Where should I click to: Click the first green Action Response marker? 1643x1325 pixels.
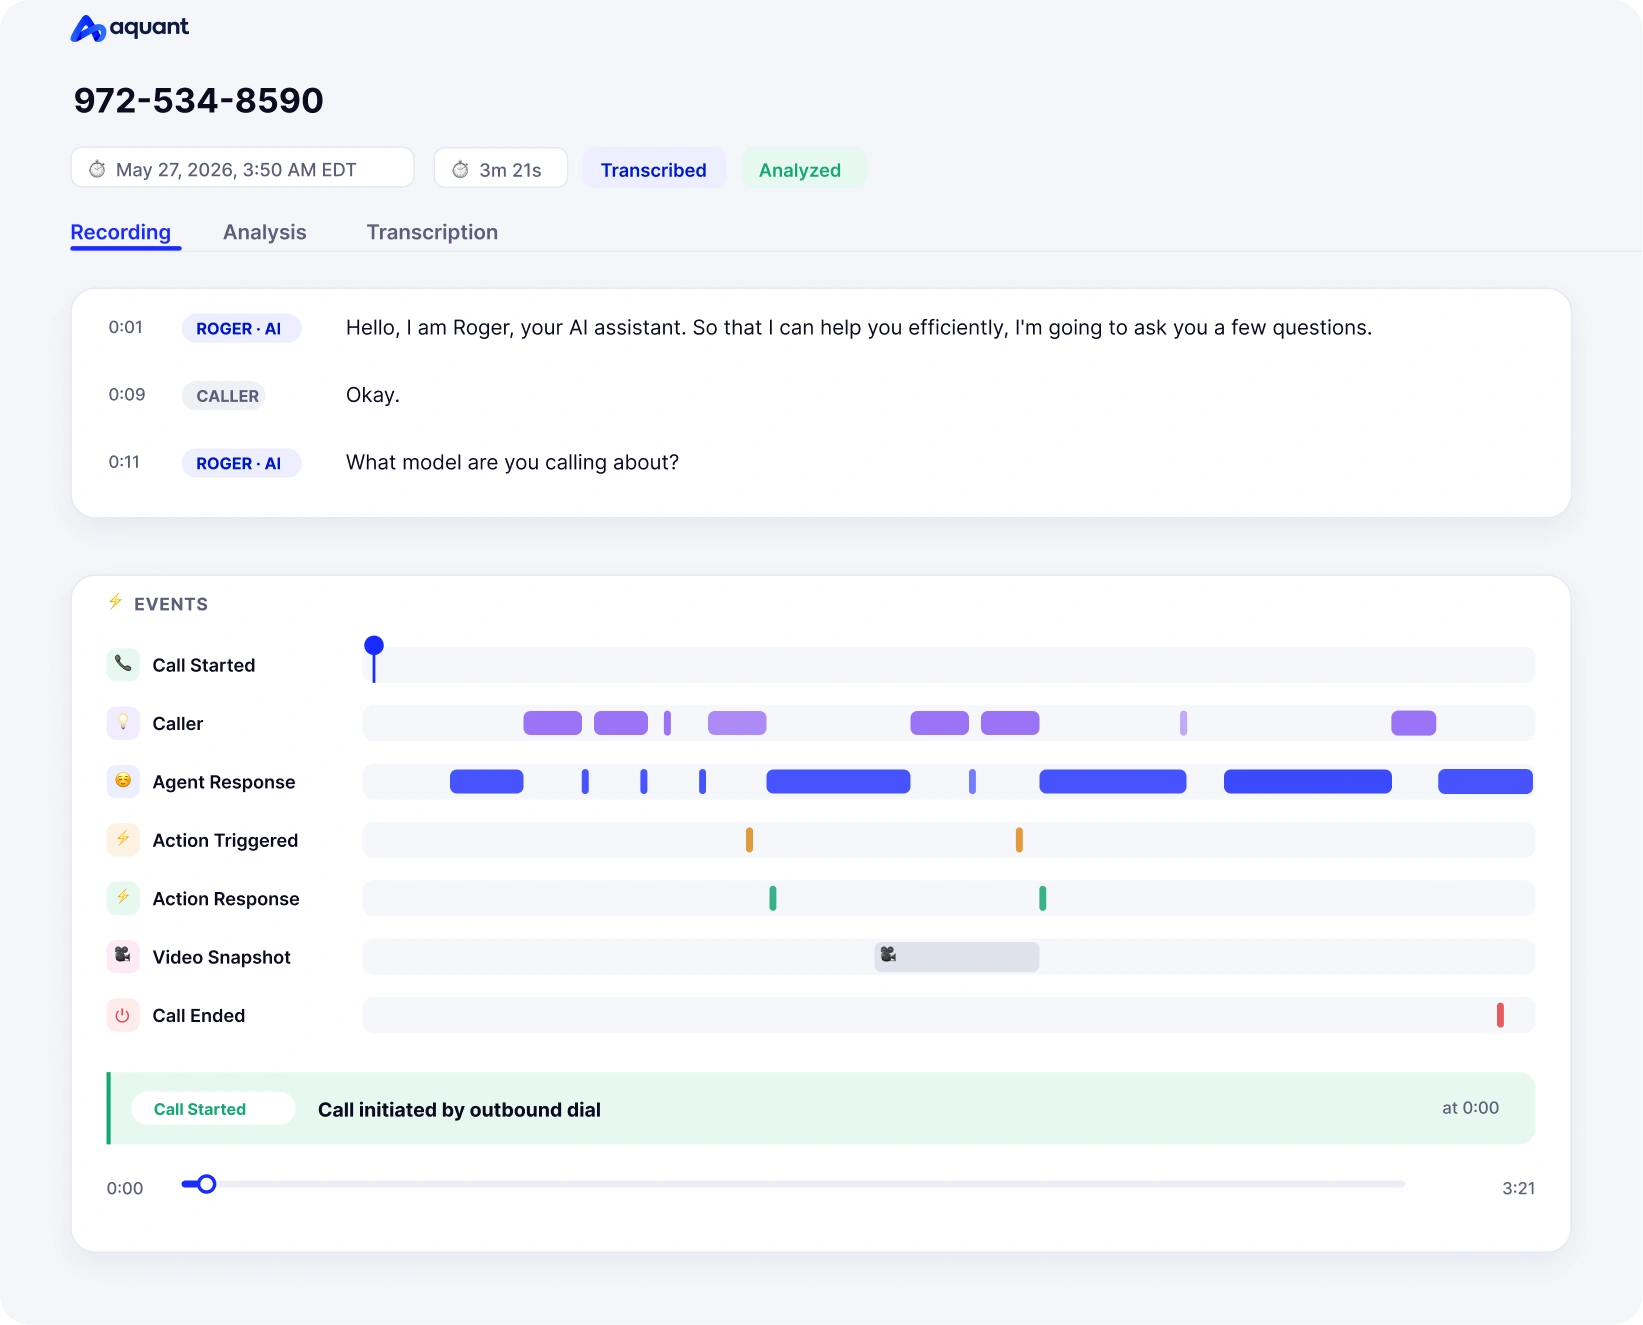(x=773, y=898)
